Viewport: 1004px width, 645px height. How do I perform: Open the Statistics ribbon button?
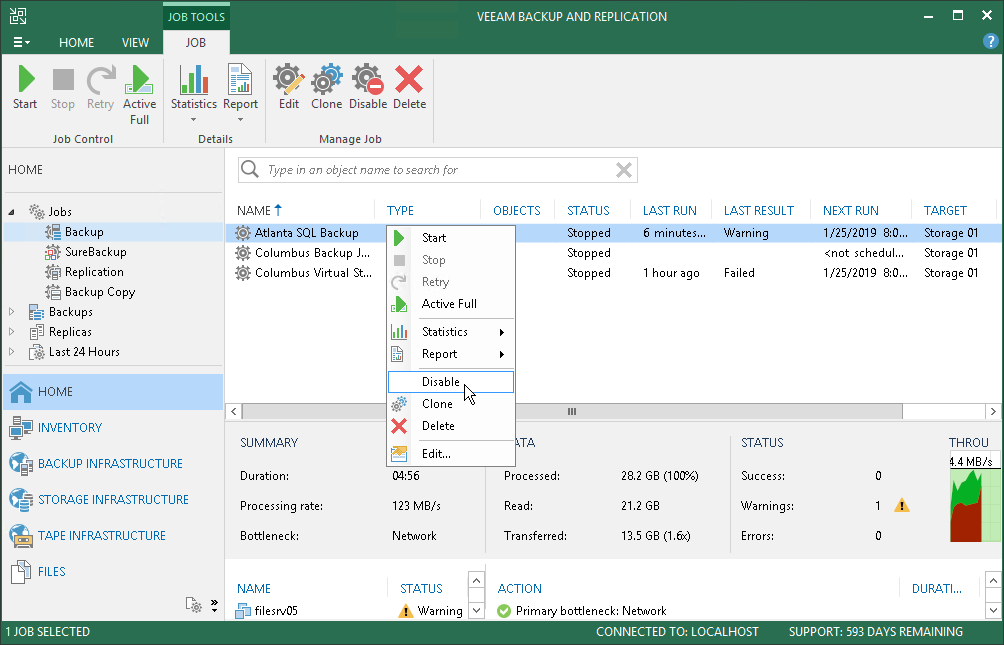pyautogui.click(x=193, y=94)
